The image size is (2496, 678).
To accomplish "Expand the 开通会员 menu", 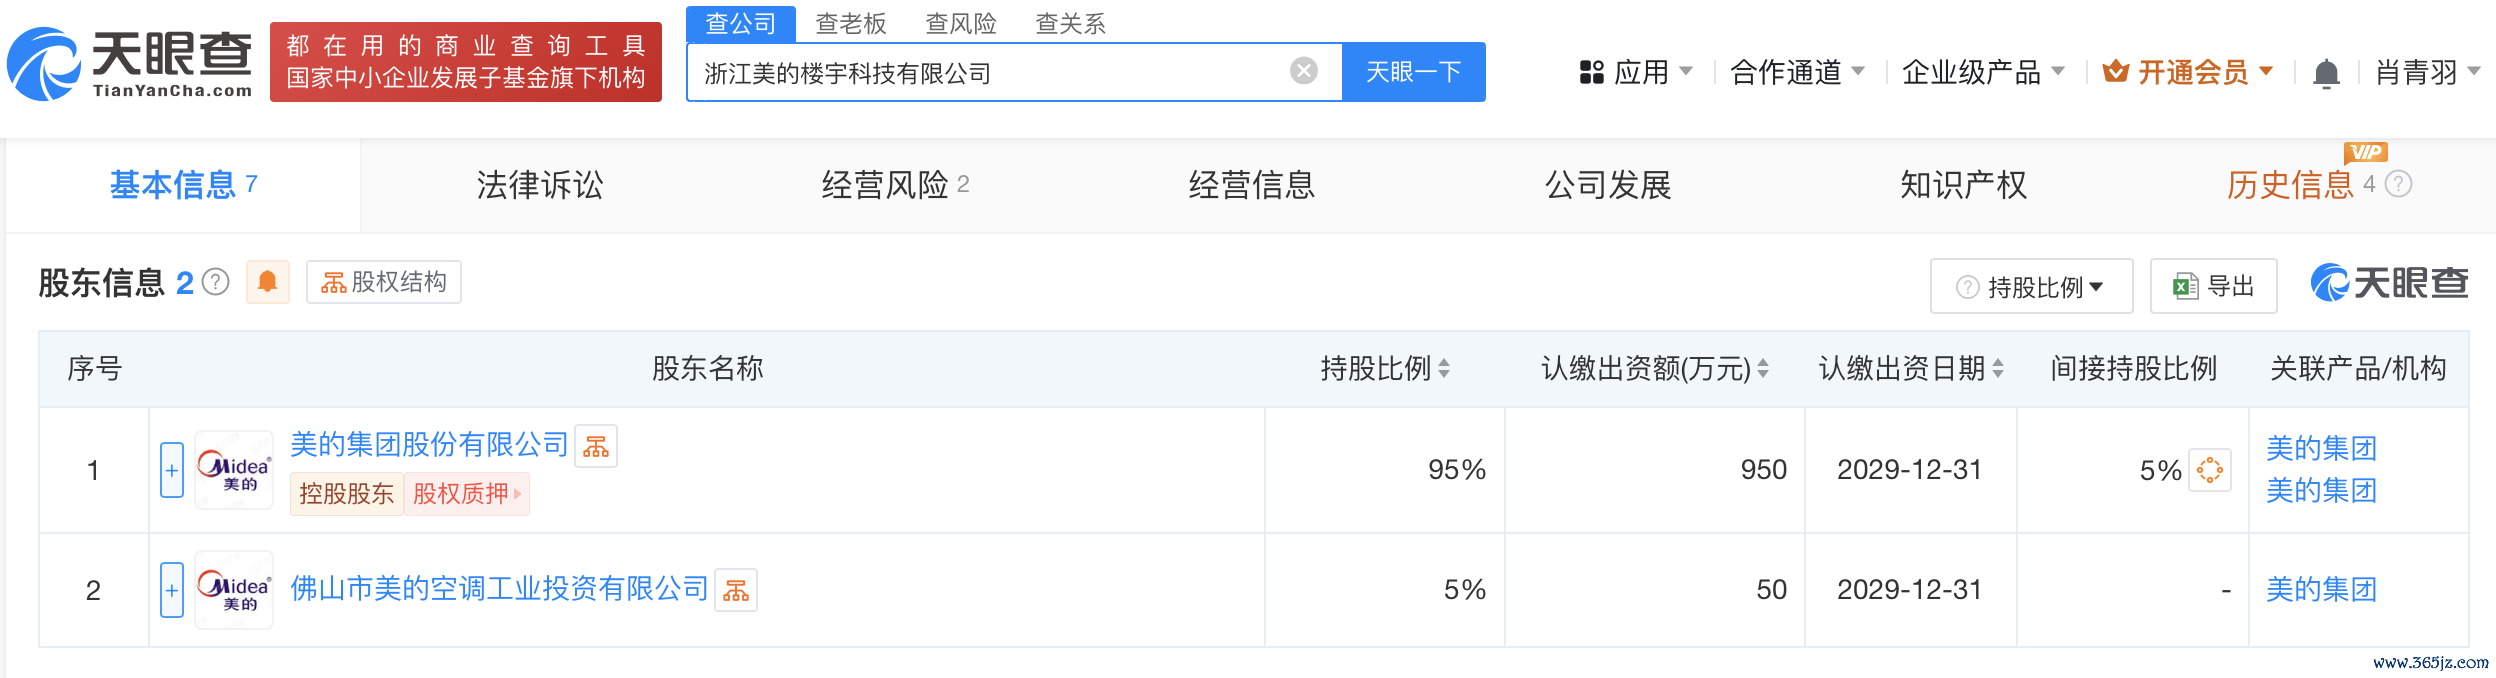I will [x=2188, y=72].
